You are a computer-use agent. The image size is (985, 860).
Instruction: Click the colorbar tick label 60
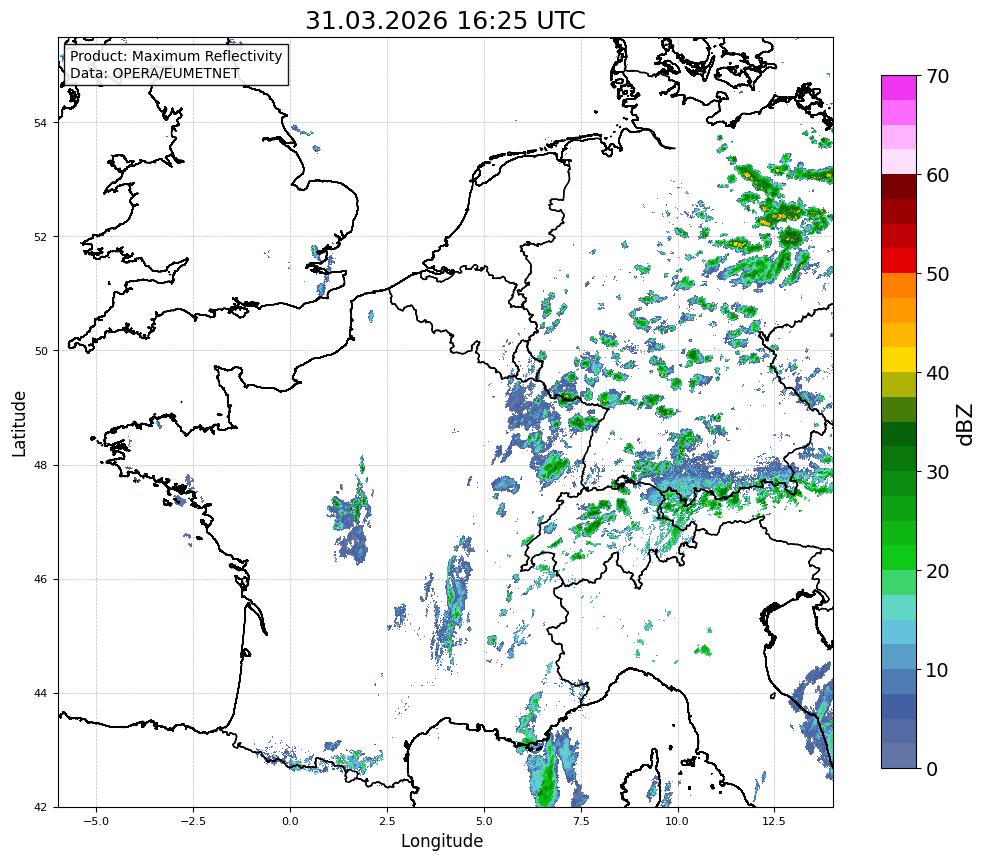tap(937, 175)
